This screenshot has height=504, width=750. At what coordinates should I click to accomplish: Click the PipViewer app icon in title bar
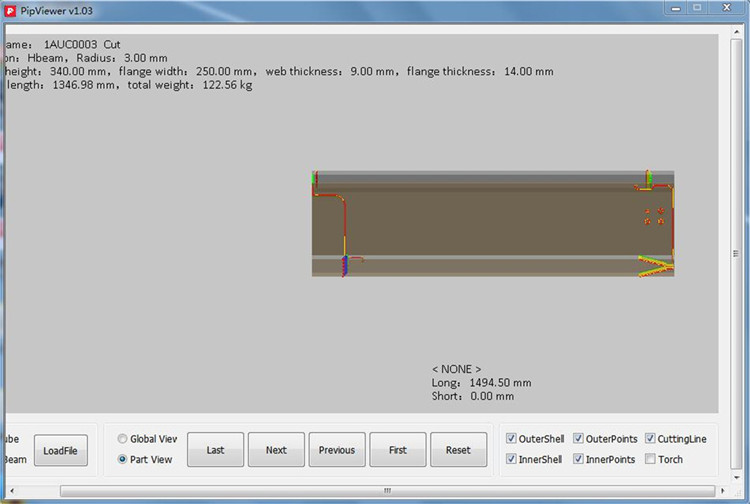pos(10,11)
